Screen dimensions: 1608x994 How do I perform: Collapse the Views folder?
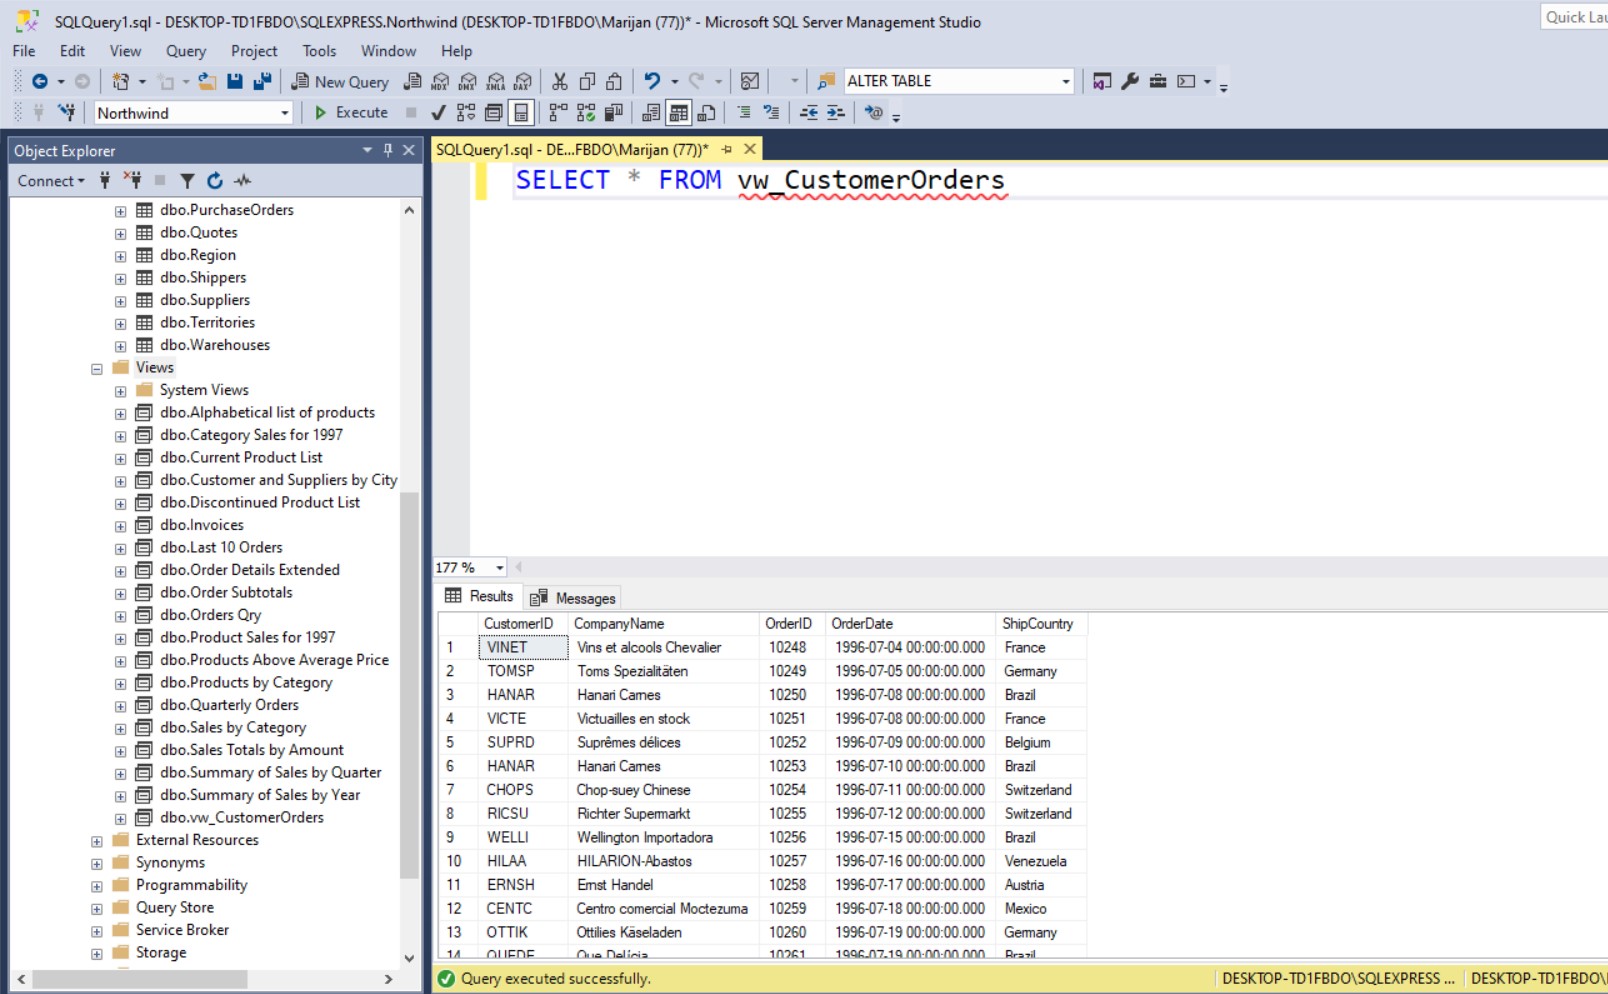[x=97, y=369]
